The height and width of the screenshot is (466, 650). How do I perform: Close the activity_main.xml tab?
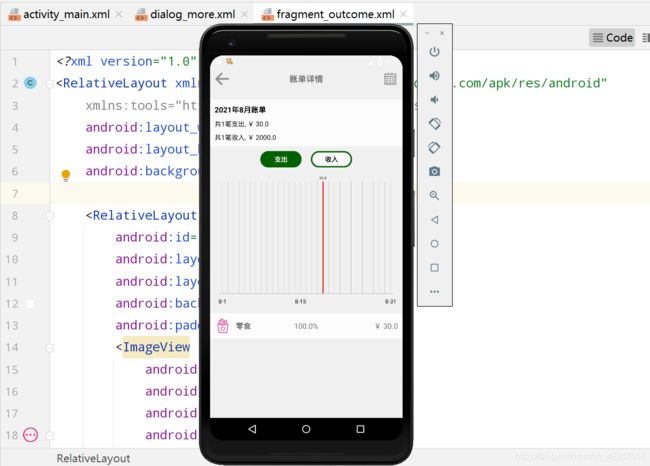119,15
